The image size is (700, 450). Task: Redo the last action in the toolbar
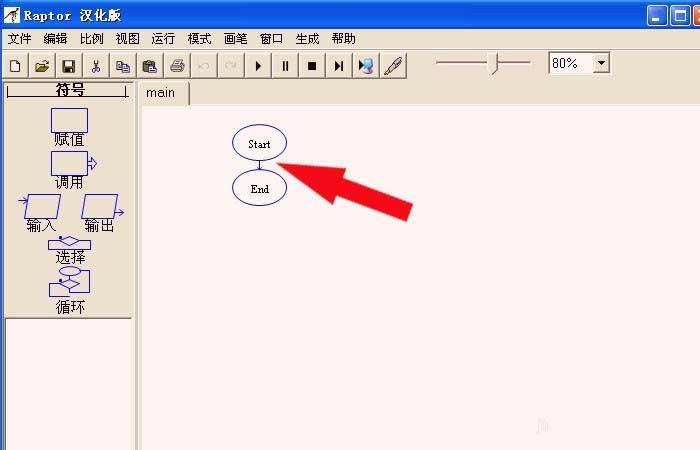[x=231, y=66]
